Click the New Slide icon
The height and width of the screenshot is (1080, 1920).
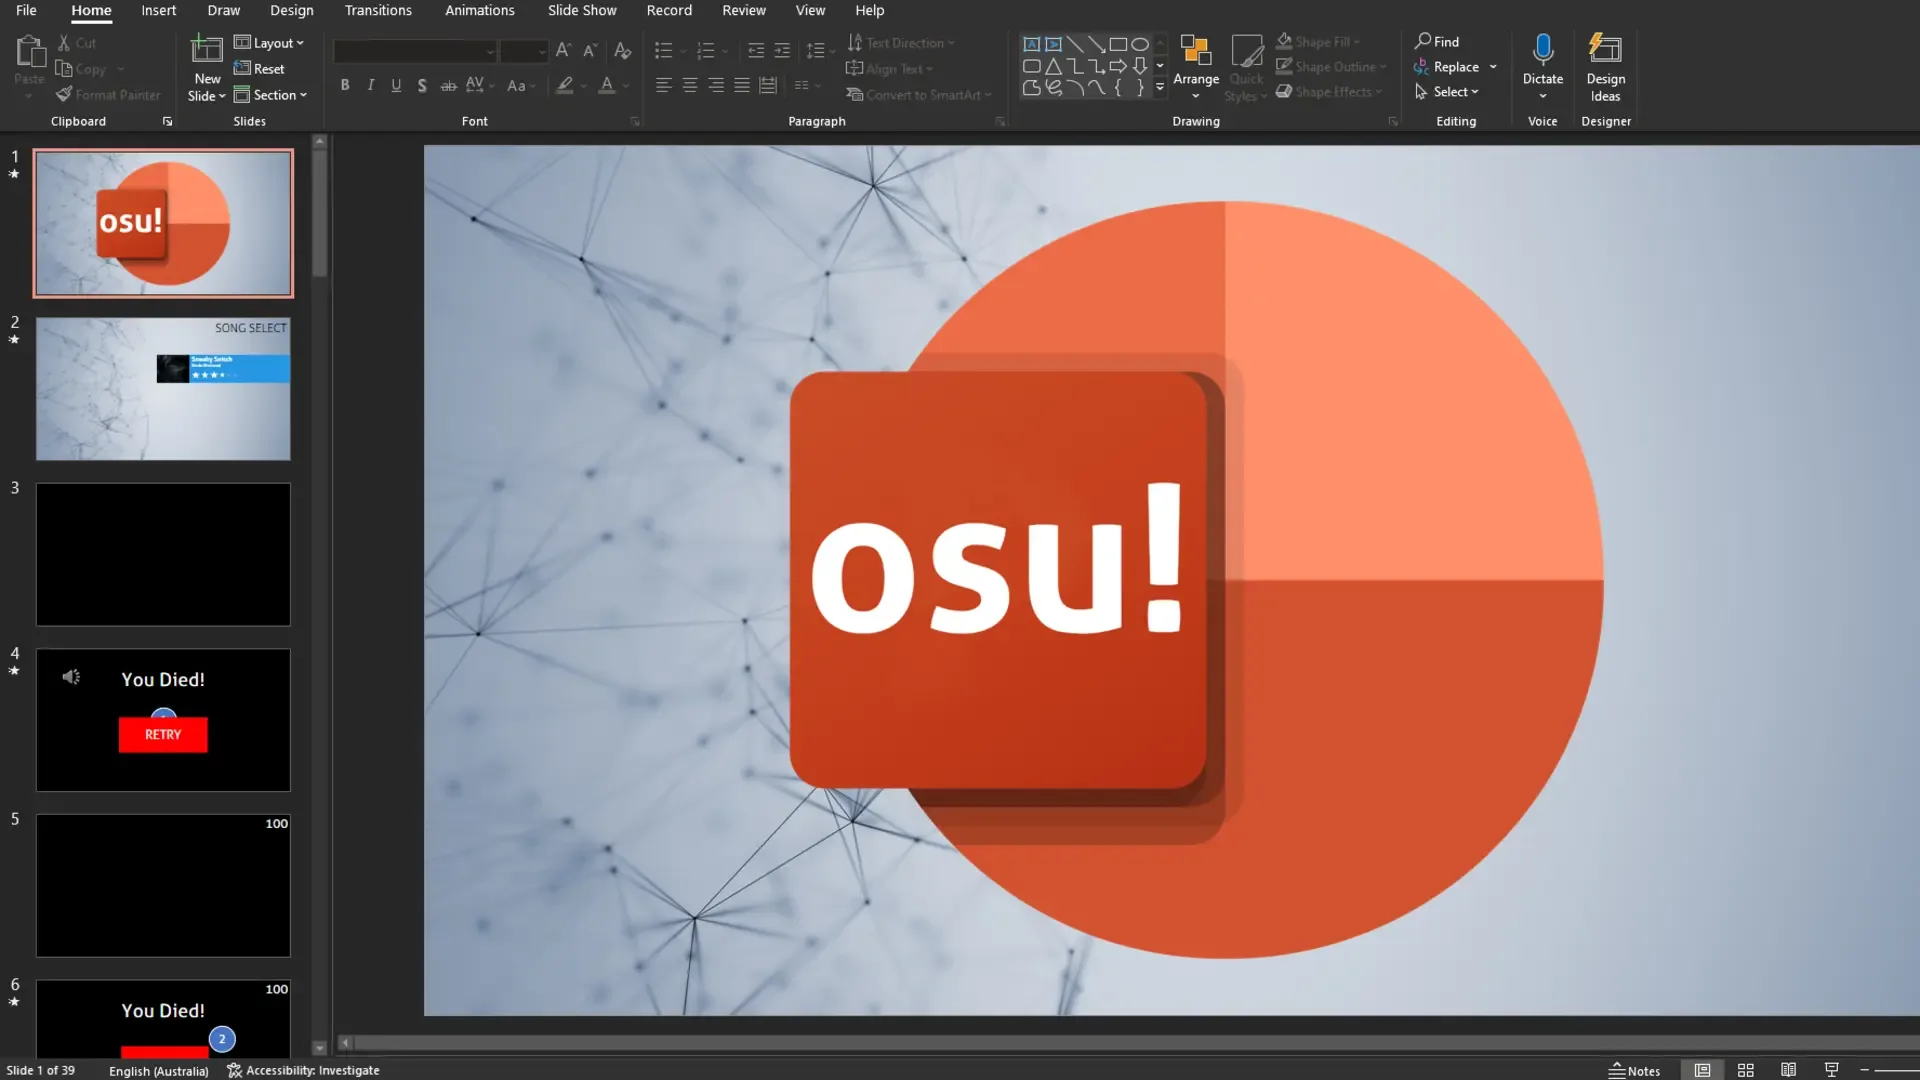pyautogui.click(x=207, y=48)
